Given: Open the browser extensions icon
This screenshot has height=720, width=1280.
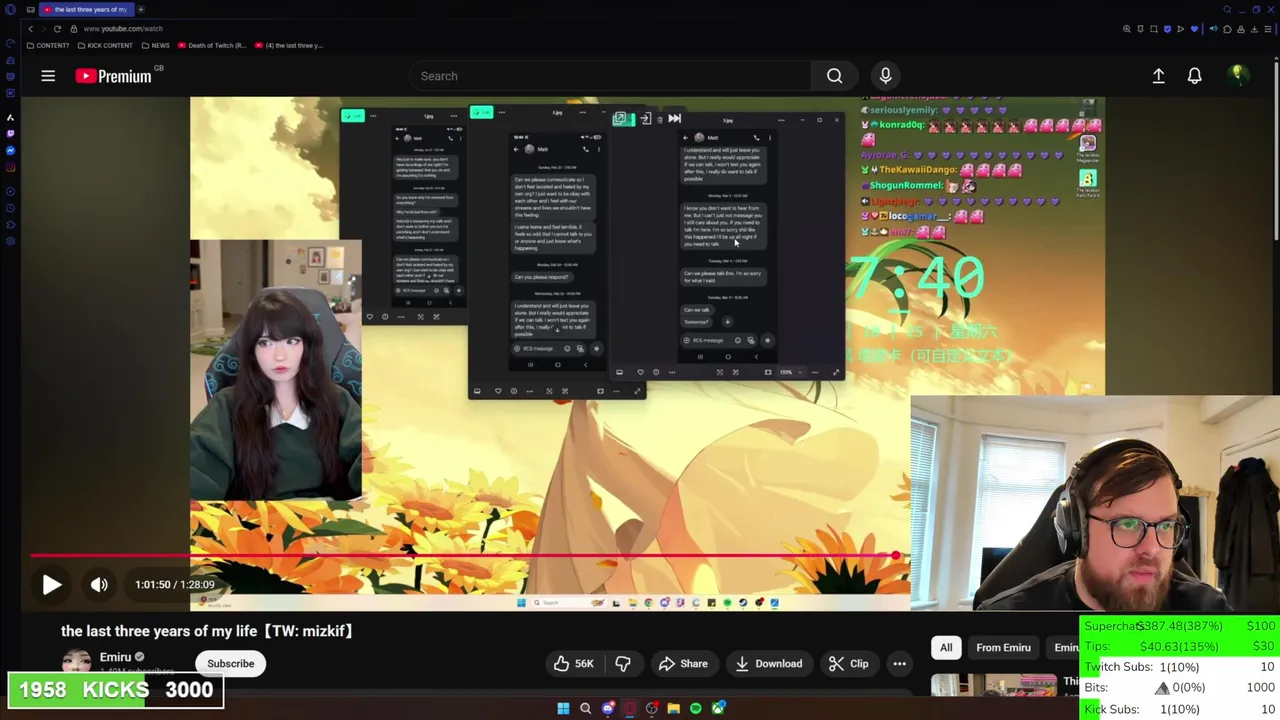Looking at the screenshot, I should (1227, 29).
